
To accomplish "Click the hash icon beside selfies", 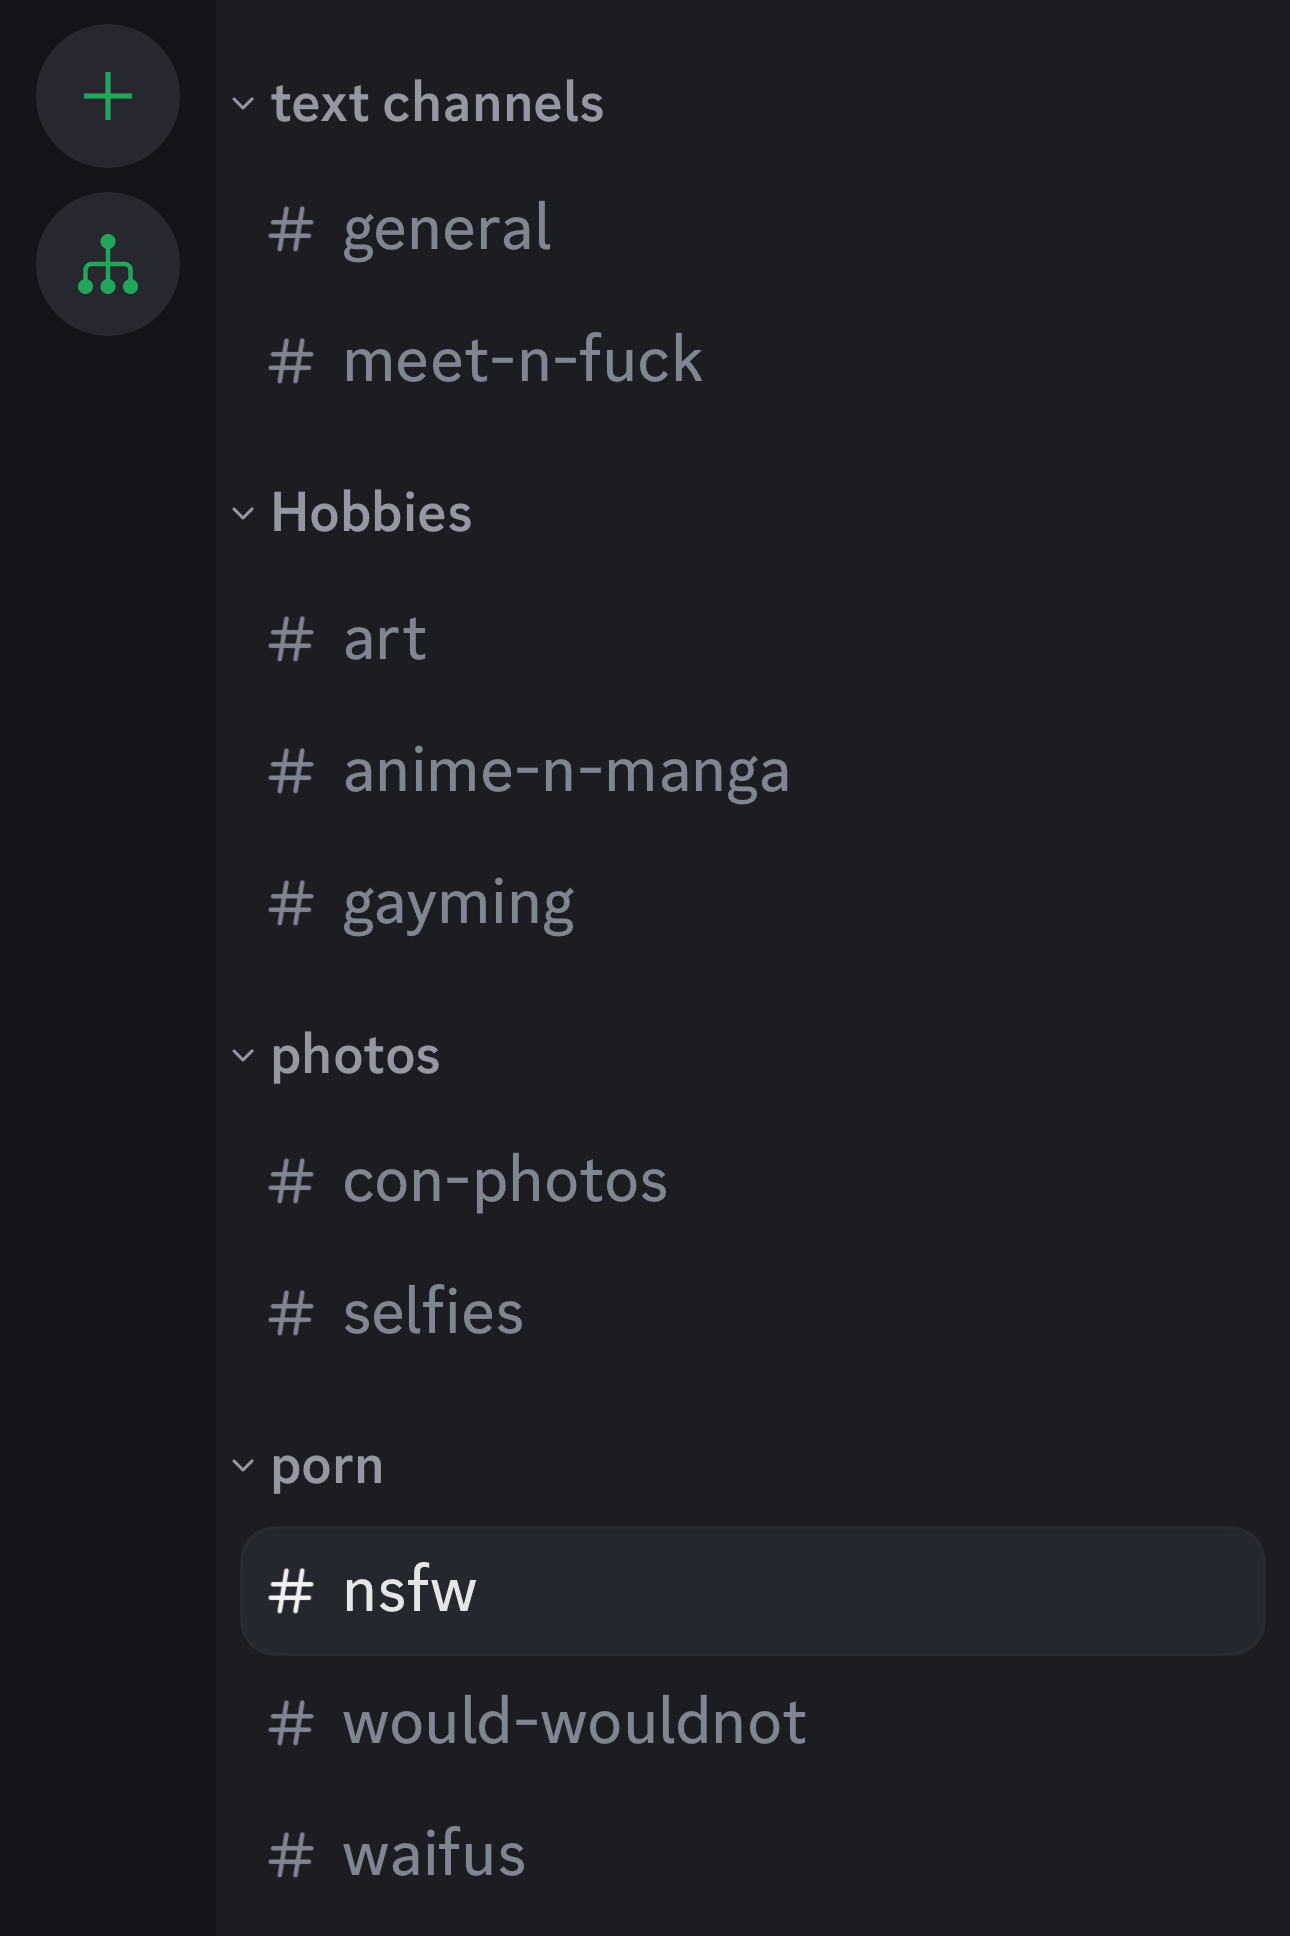I will (x=291, y=1313).
